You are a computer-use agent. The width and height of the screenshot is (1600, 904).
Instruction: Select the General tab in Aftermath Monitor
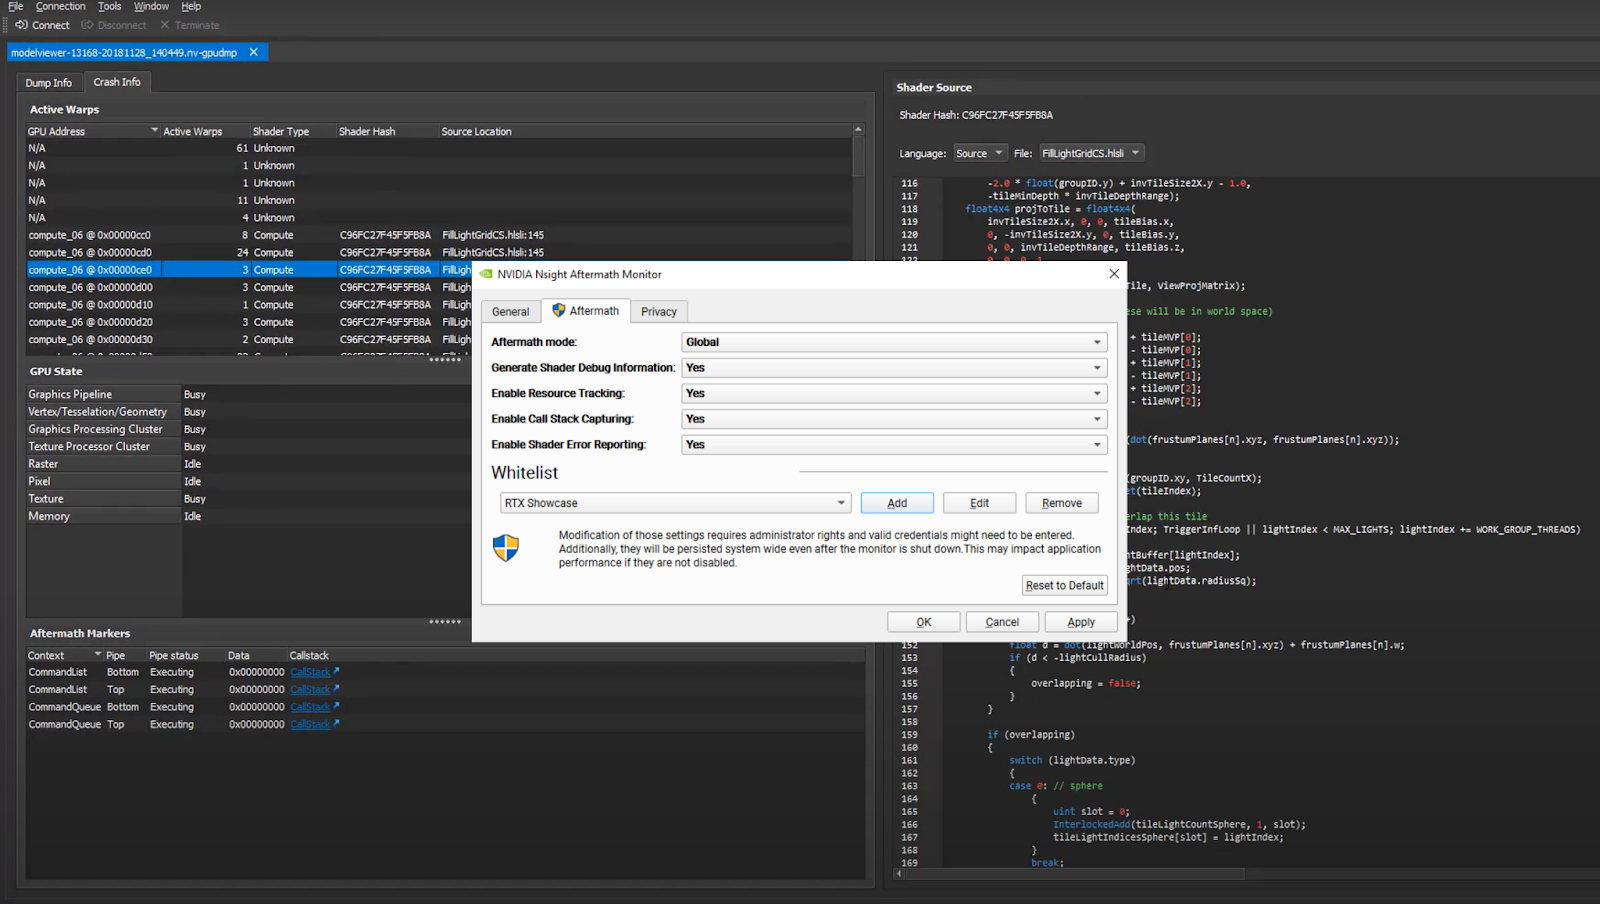pyautogui.click(x=510, y=312)
